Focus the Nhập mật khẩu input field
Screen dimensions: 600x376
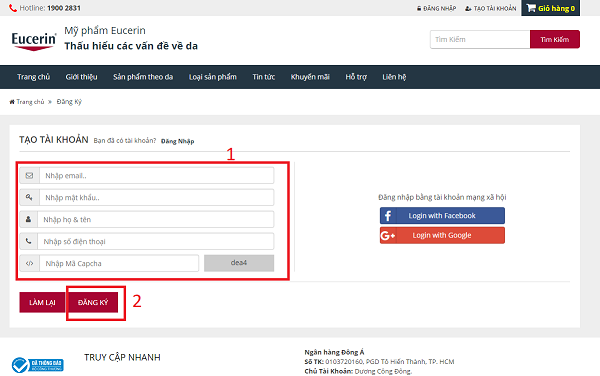tap(157, 197)
